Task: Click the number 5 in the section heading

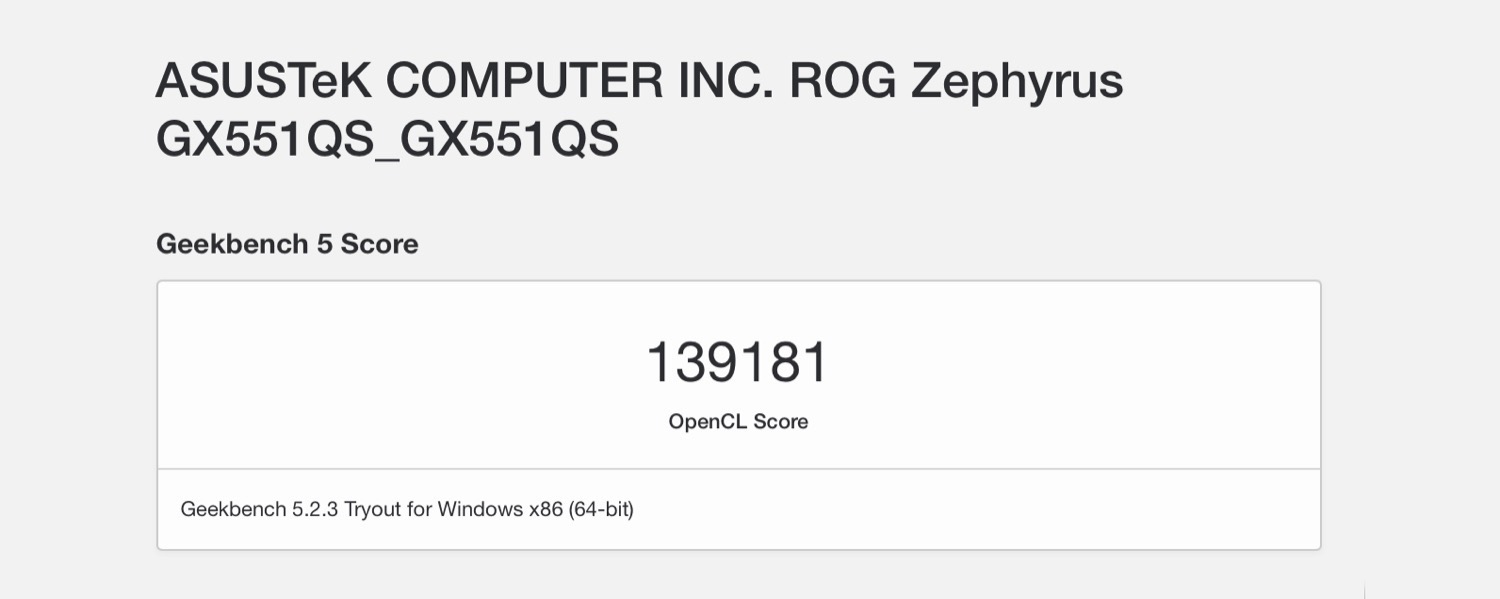Action: click(x=324, y=244)
